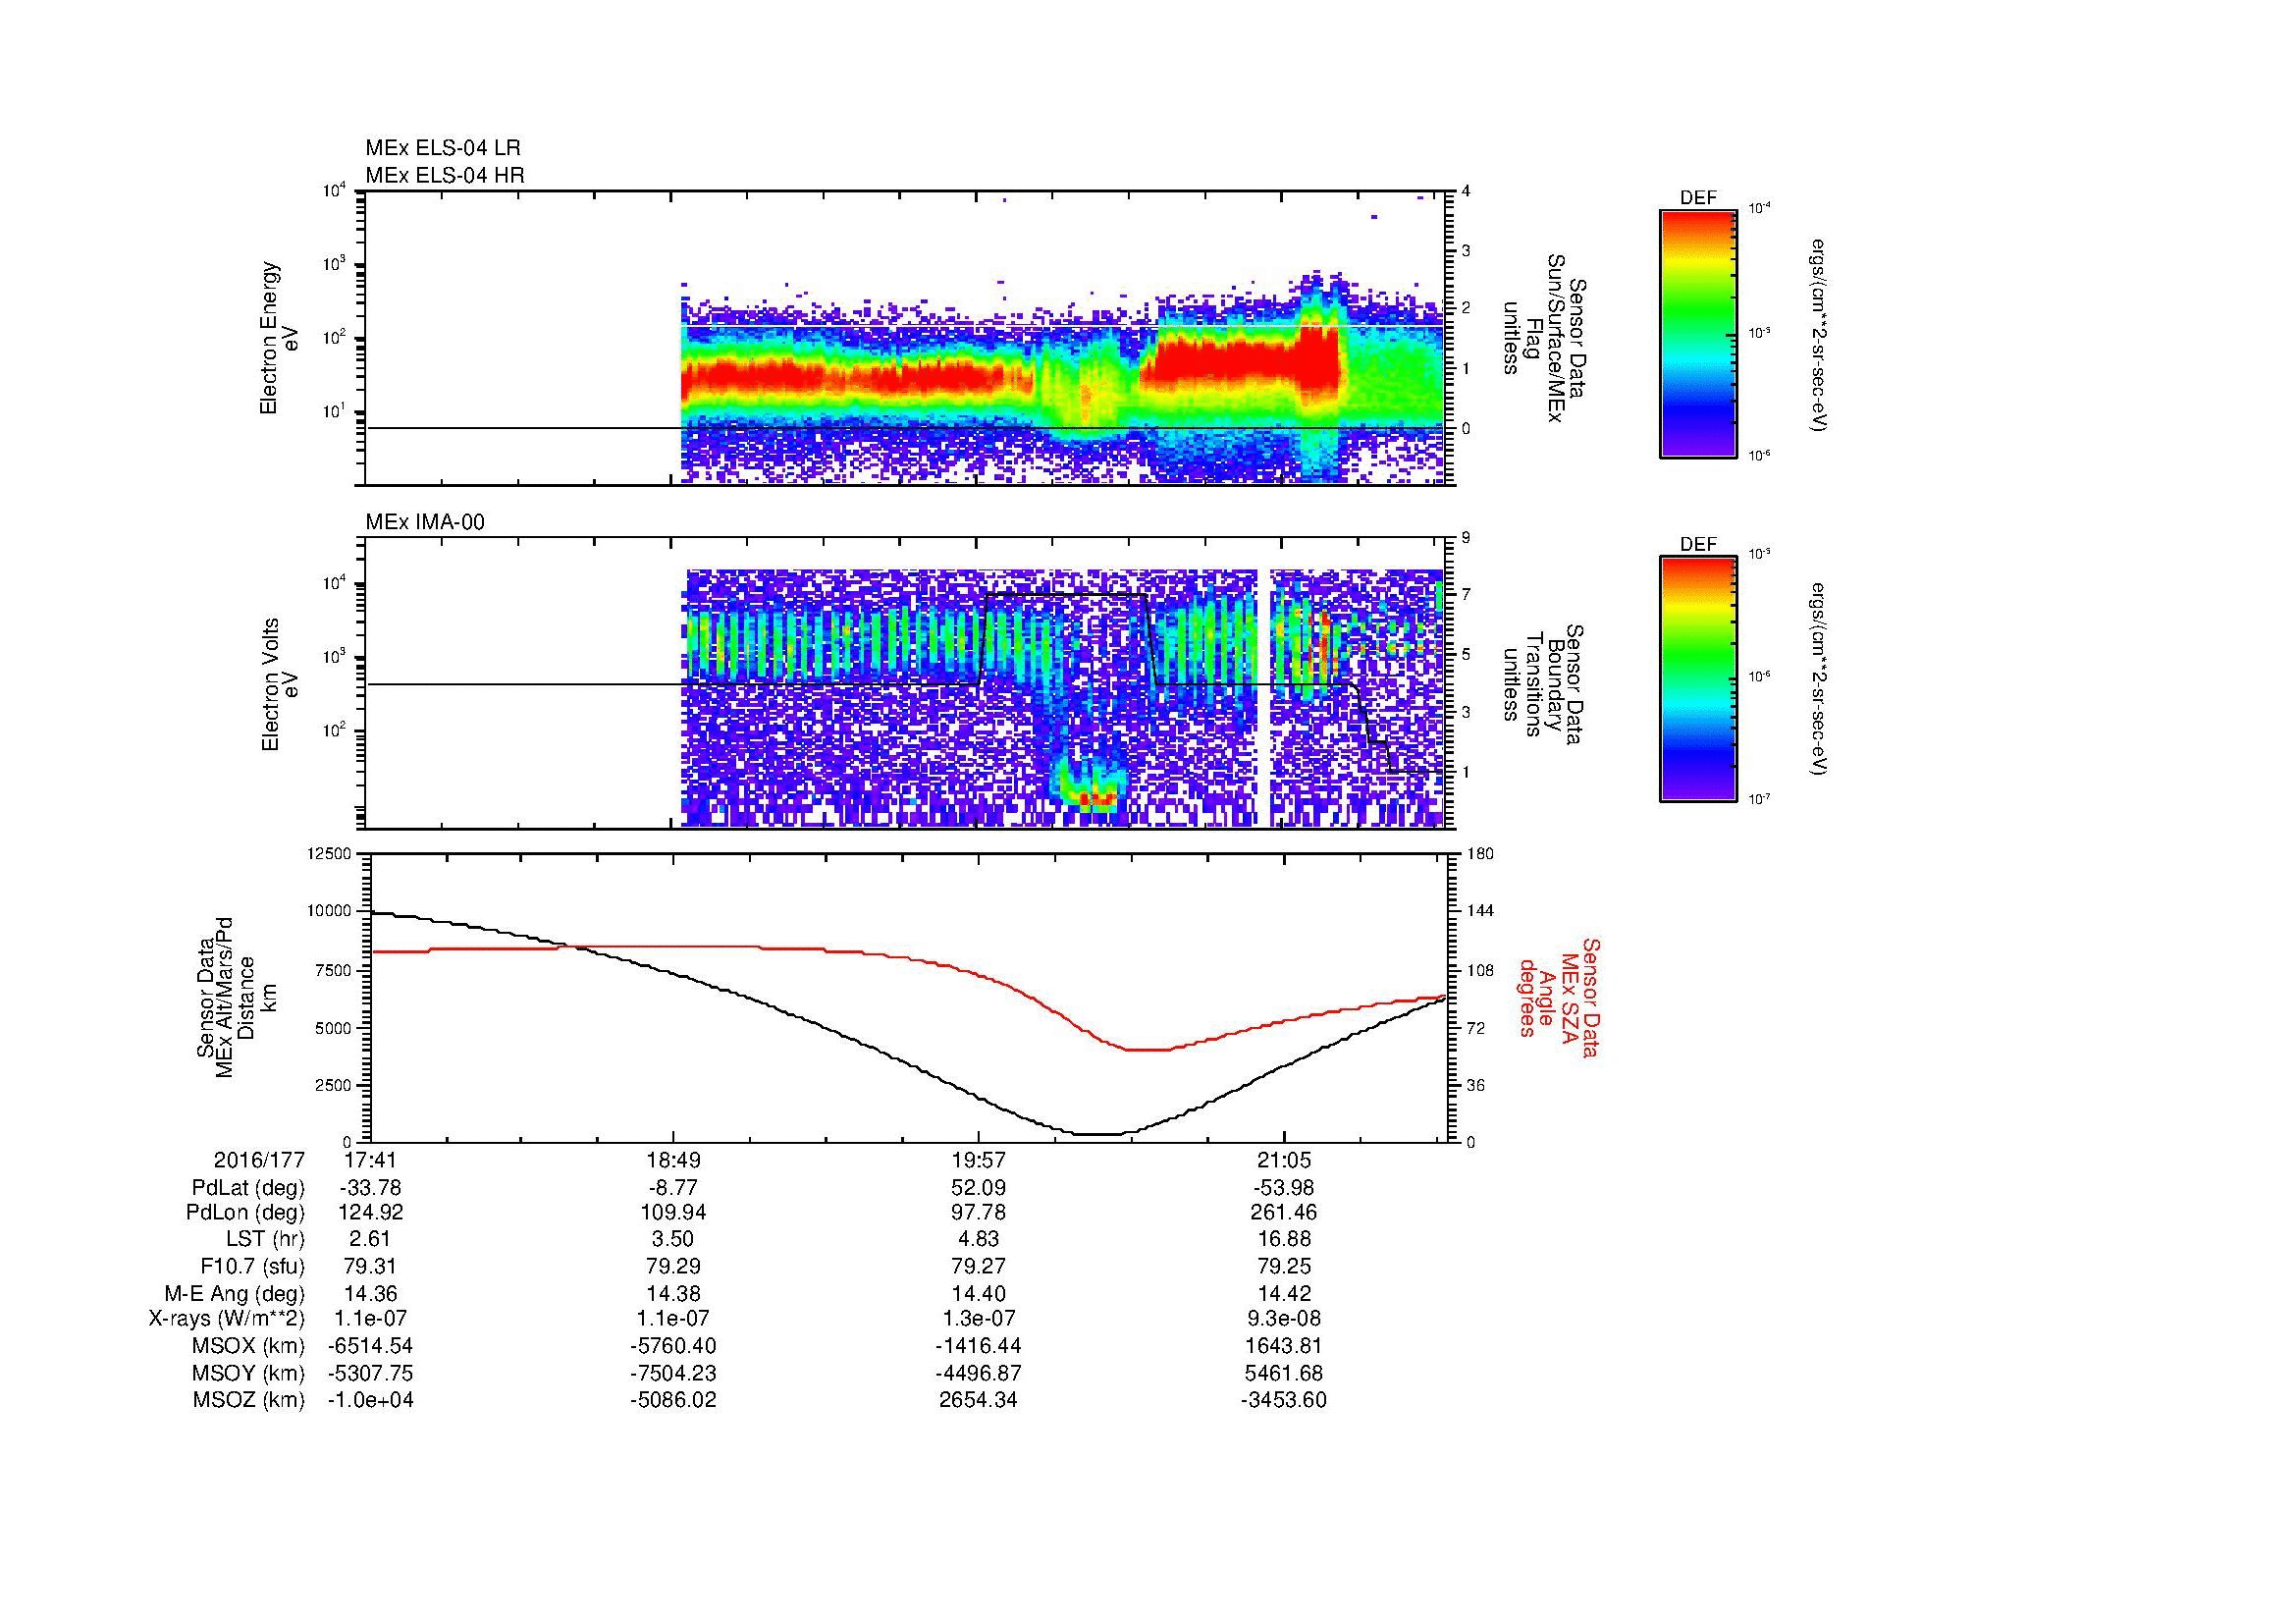Click the '19:57' time tick label
2296x1623 pixels.
tap(979, 1161)
